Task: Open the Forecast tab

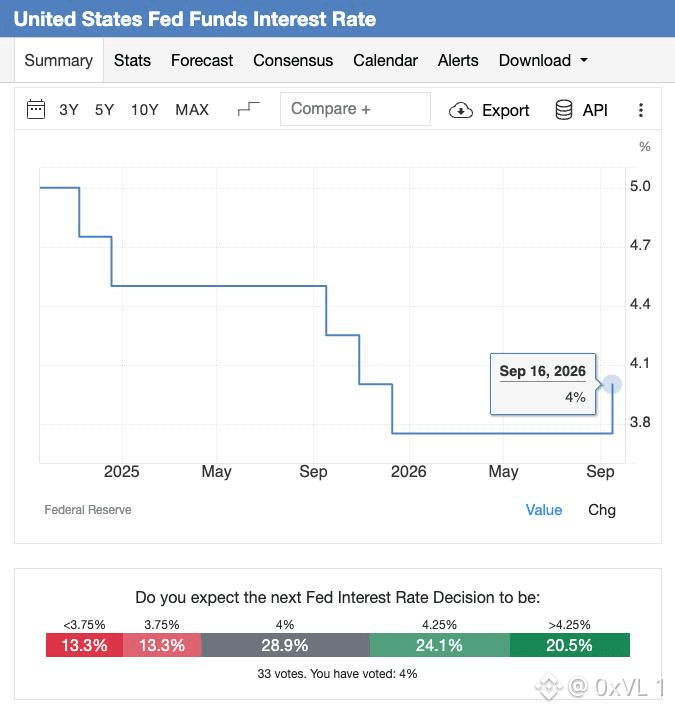Action: [x=202, y=60]
